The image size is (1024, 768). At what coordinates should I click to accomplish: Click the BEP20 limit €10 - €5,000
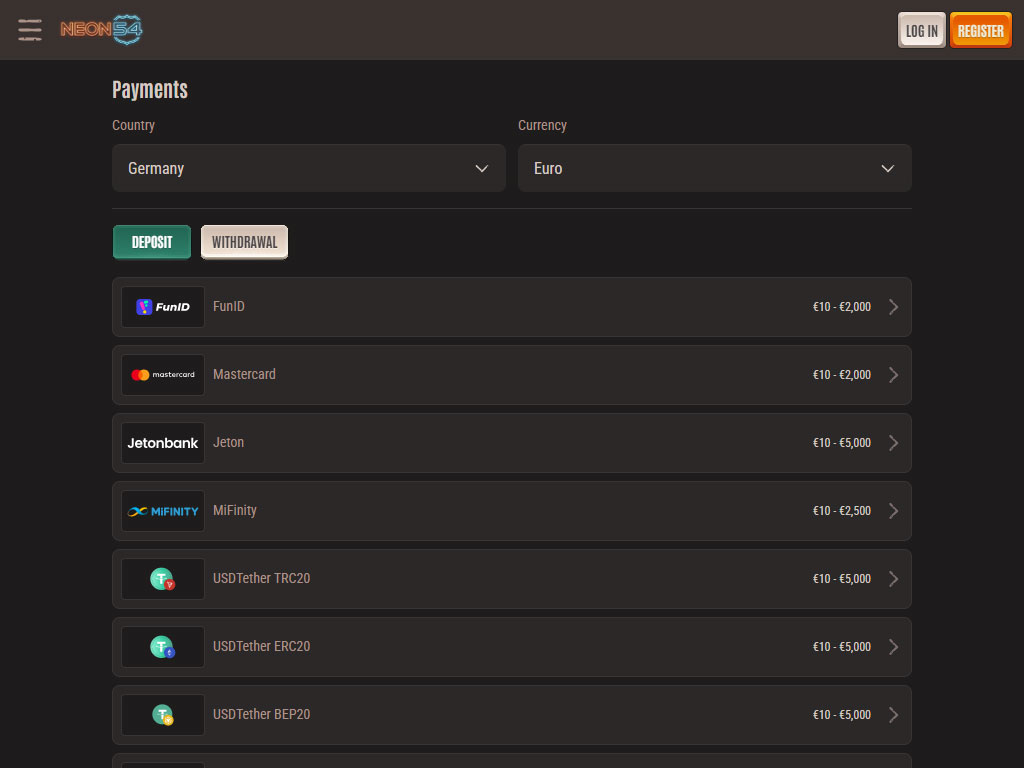pos(842,714)
